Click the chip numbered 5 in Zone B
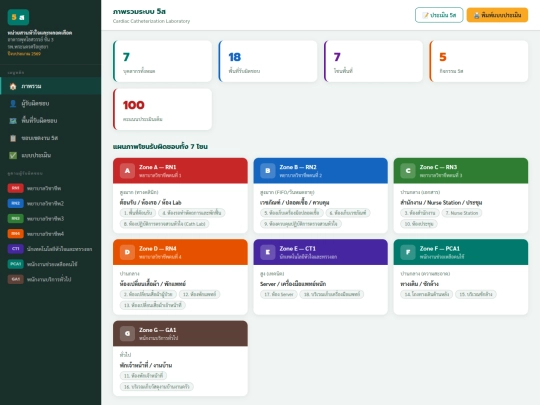Image resolution: width=540 pixels, height=405 pixels. [x=292, y=213]
